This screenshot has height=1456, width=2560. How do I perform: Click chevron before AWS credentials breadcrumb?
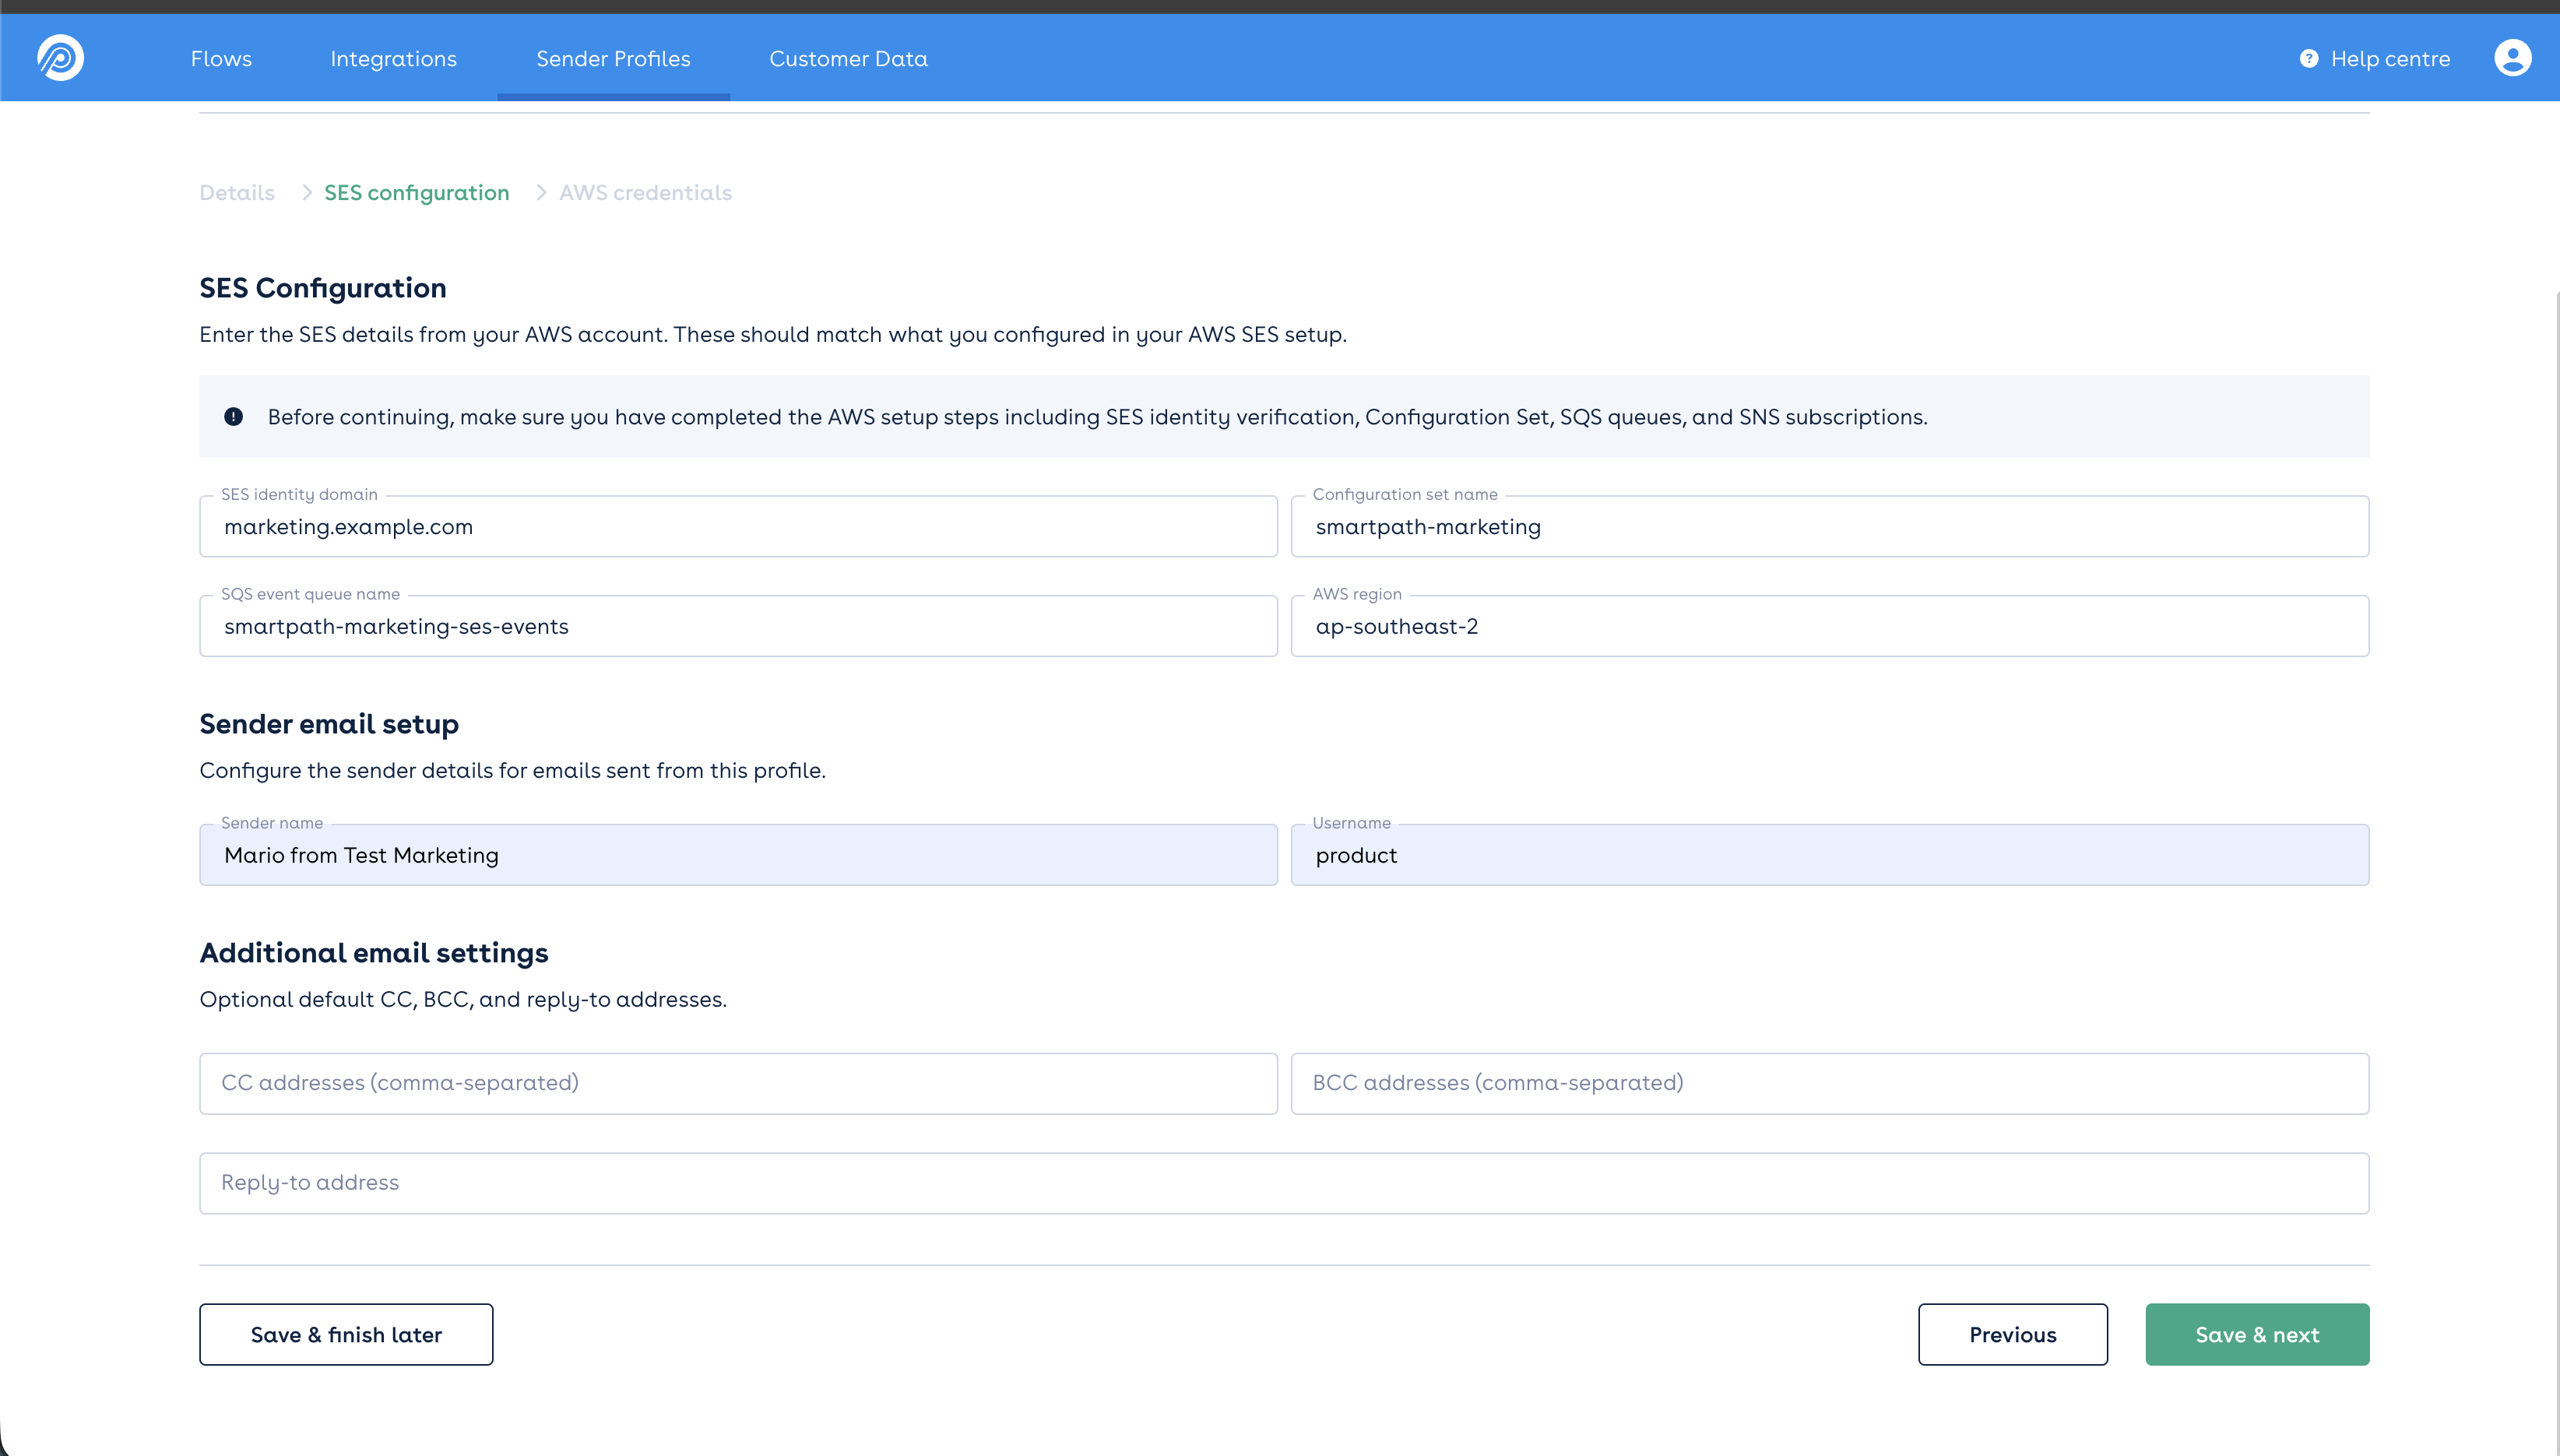[541, 192]
